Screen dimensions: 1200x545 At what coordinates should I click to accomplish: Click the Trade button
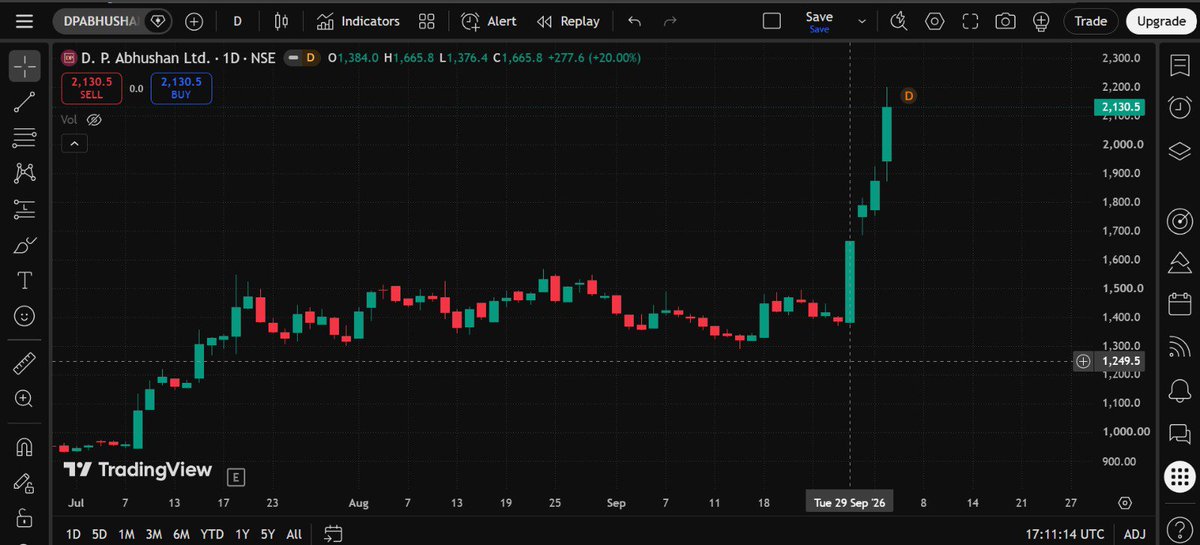pyautogui.click(x=1091, y=21)
